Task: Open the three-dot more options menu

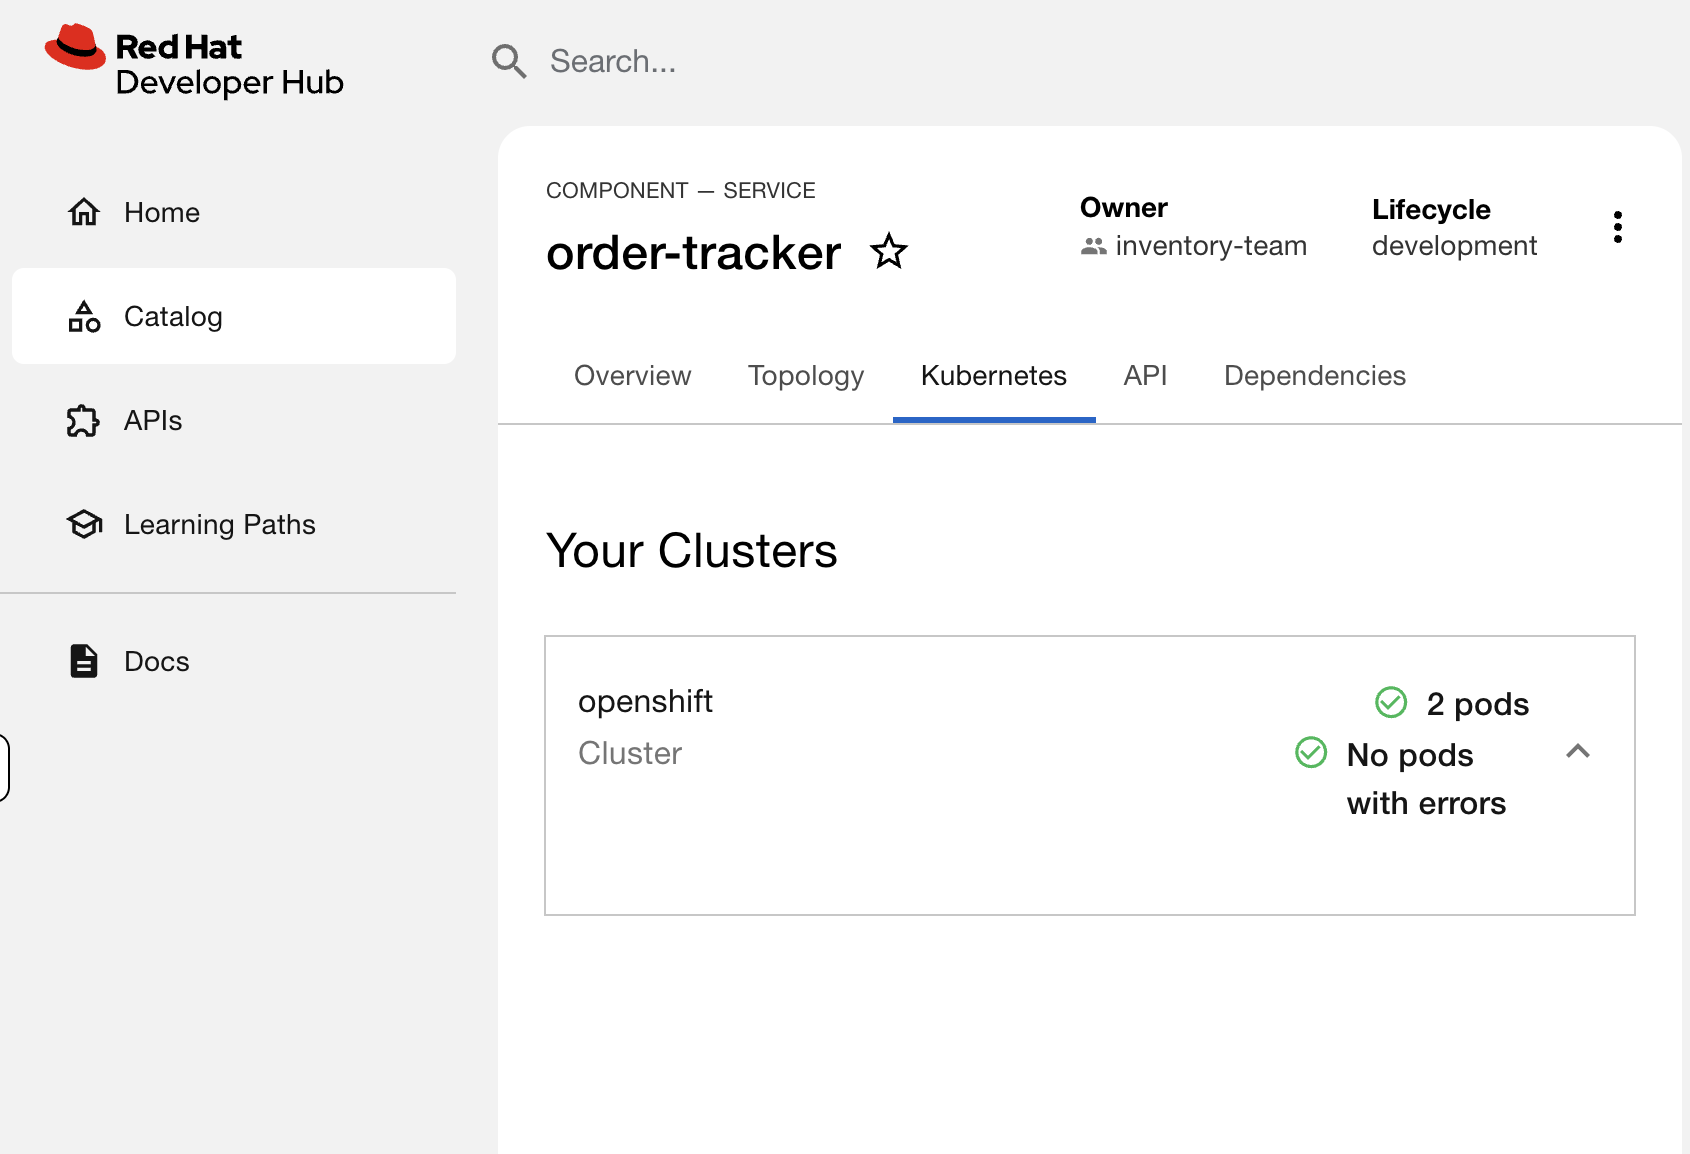Action: pyautogui.click(x=1618, y=227)
